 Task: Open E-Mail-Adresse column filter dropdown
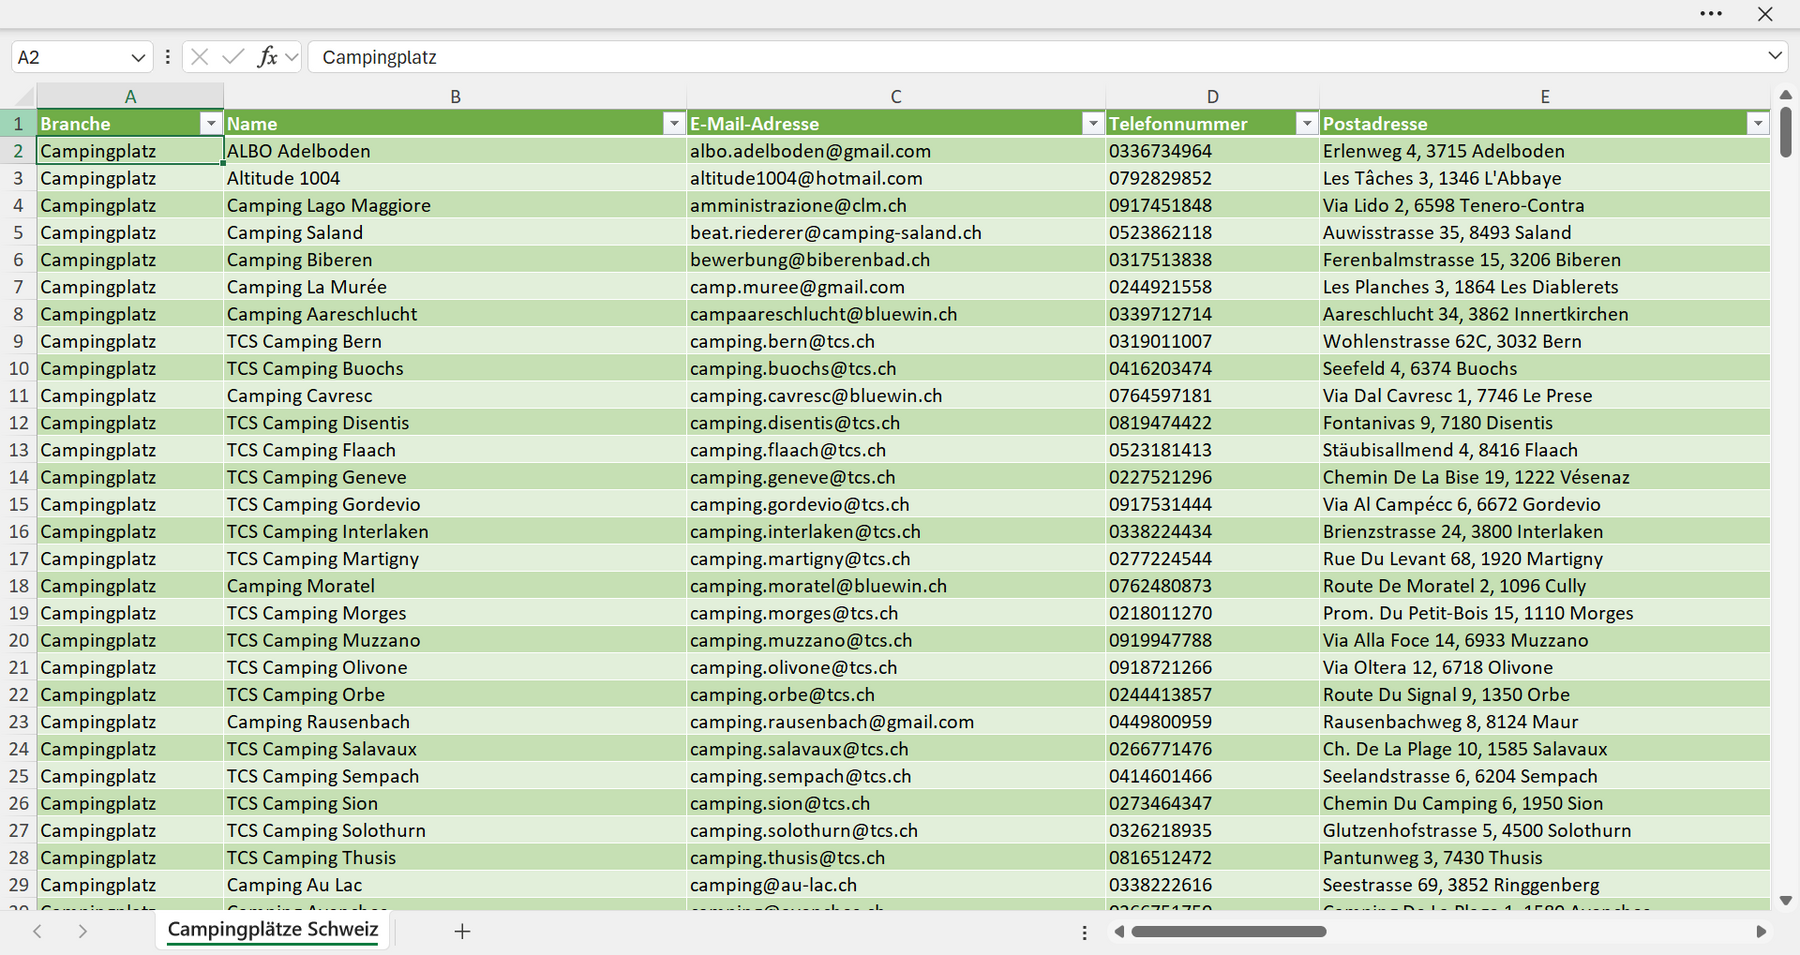(x=1093, y=123)
